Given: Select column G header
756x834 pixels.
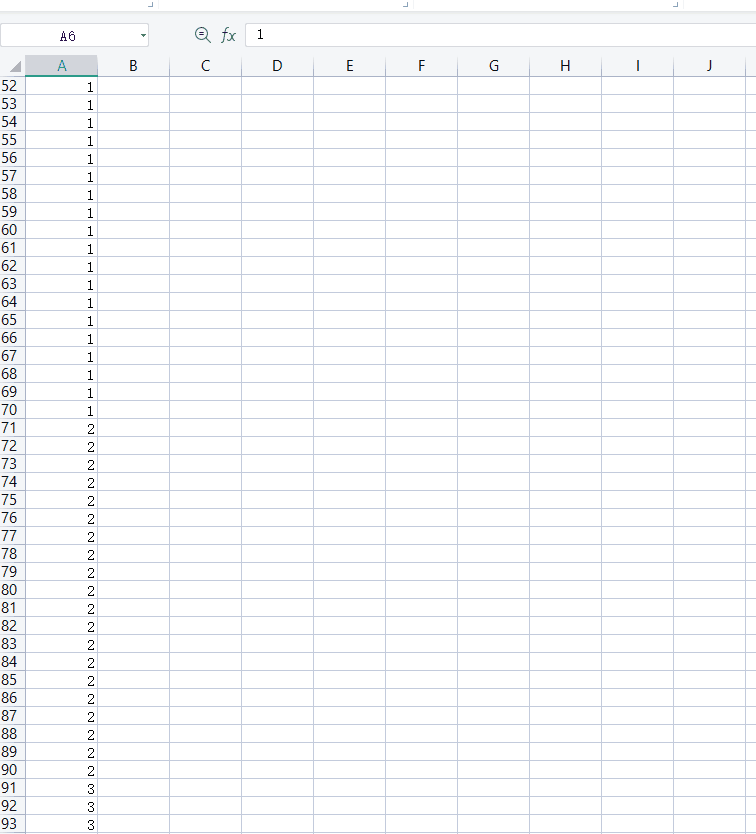Looking at the screenshot, I should 493,66.
